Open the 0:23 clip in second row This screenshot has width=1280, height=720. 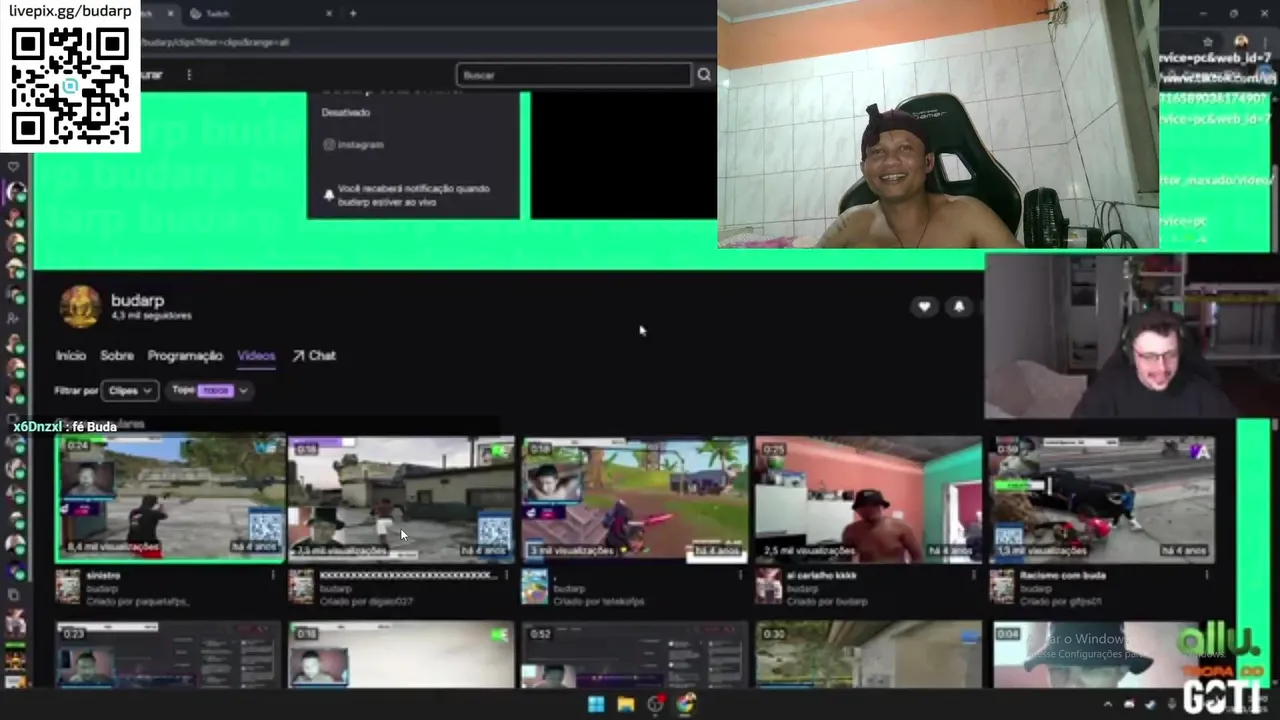168,655
